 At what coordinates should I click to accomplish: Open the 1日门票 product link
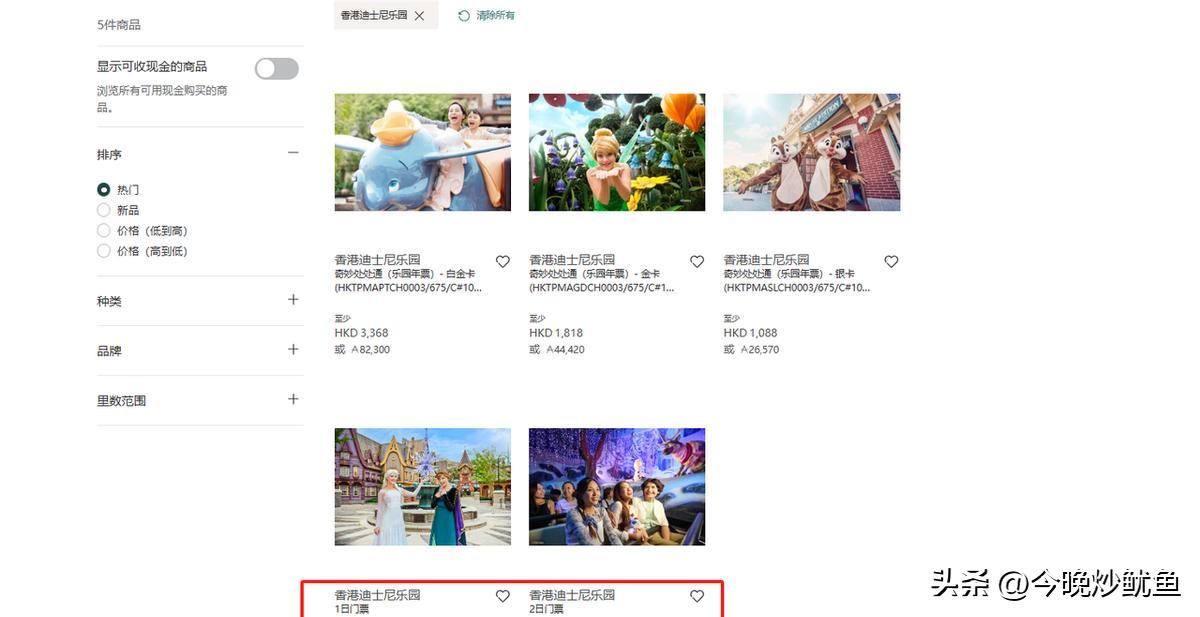(x=351, y=608)
